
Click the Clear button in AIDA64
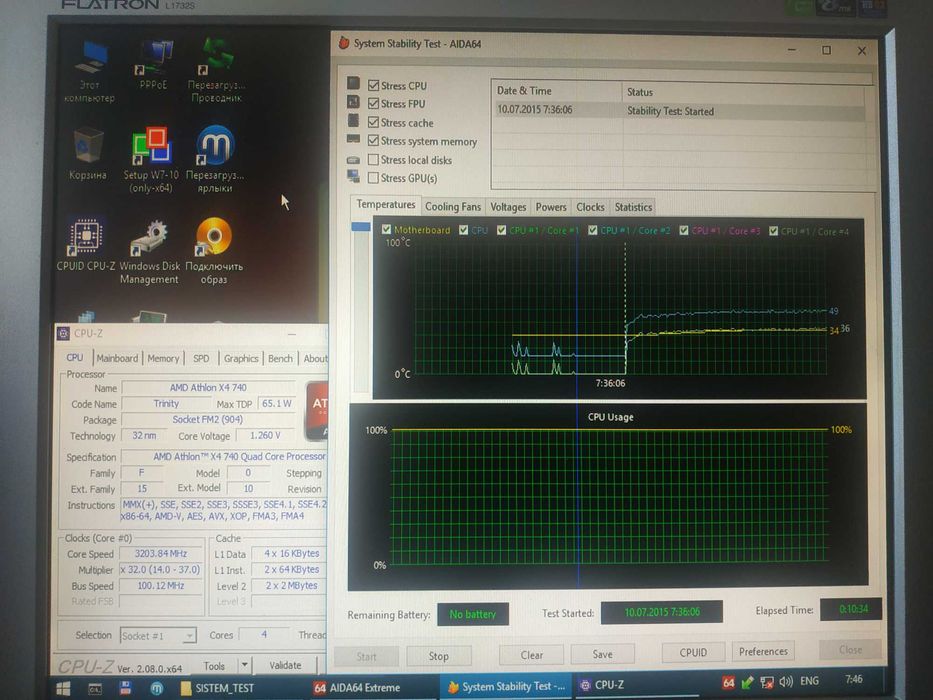[x=531, y=654]
